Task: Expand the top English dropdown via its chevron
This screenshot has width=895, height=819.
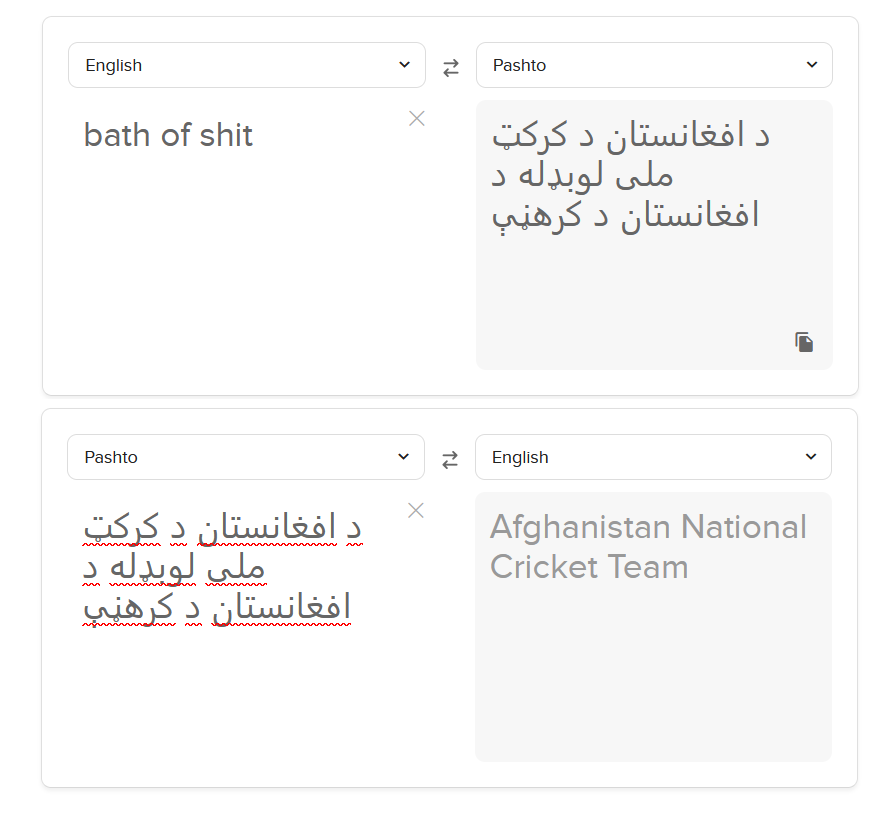Action: coord(404,64)
